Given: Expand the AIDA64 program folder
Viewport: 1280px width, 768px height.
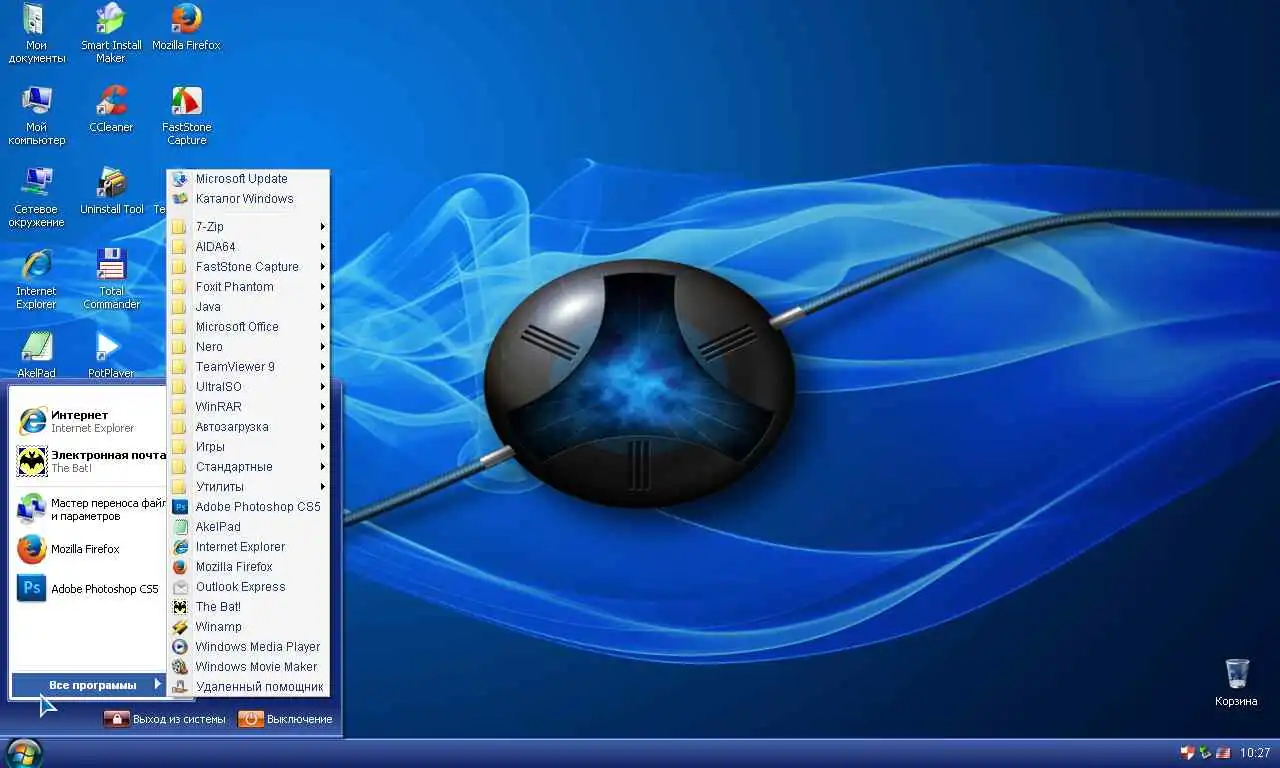Looking at the screenshot, I should (x=249, y=247).
